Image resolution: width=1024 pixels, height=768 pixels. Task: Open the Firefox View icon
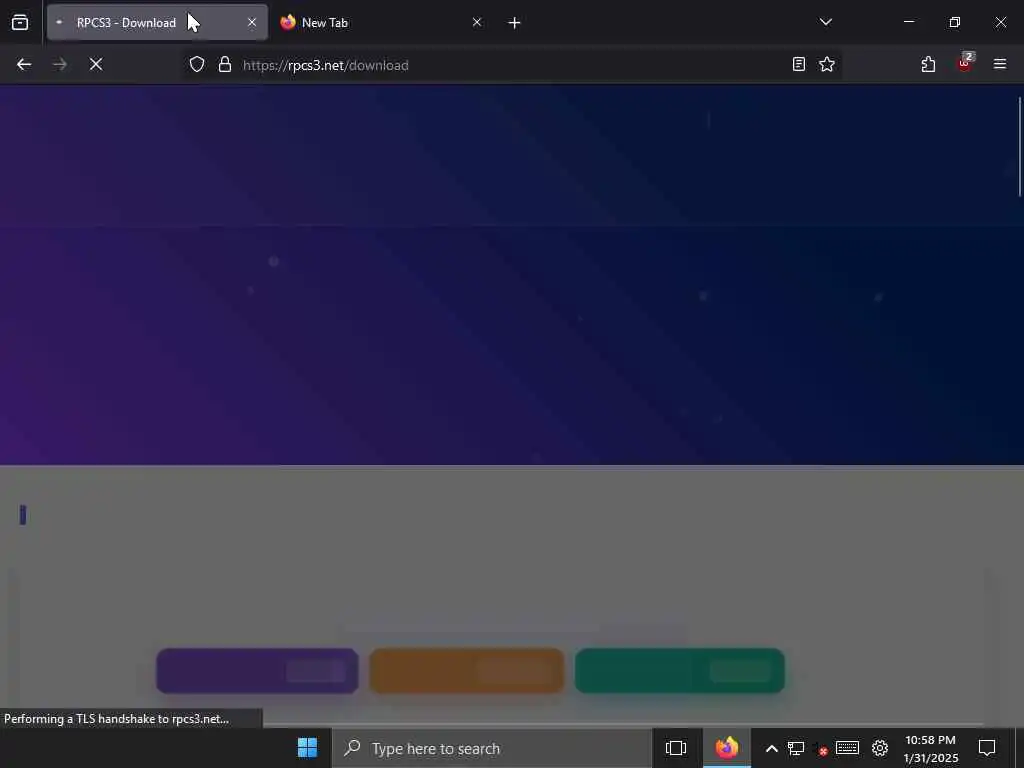pyautogui.click(x=20, y=23)
